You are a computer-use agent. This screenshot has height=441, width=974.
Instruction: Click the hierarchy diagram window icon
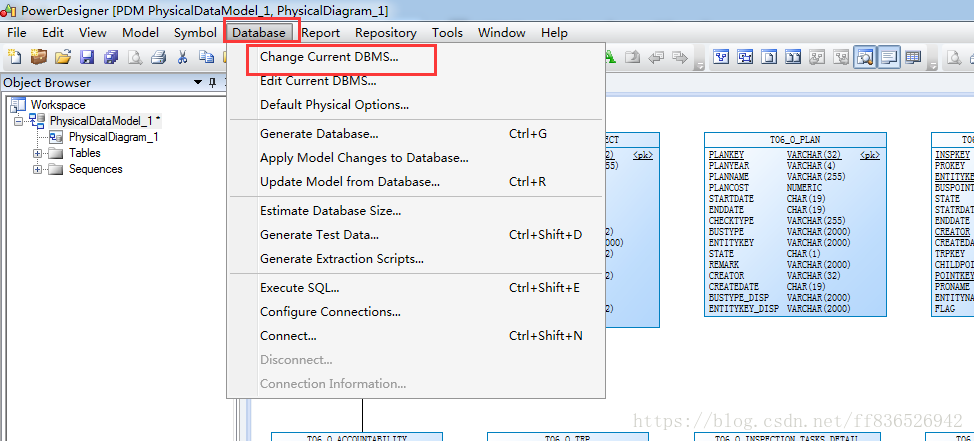click(x=721, y=57)
